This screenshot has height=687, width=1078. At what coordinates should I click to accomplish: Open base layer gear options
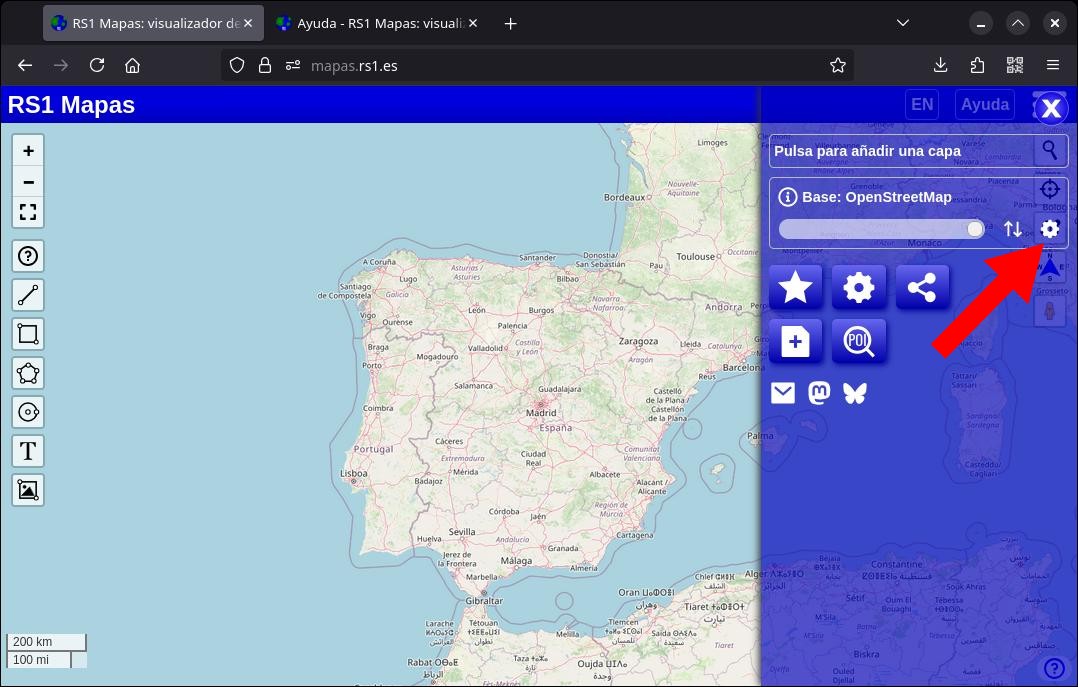pos(1050,229)
